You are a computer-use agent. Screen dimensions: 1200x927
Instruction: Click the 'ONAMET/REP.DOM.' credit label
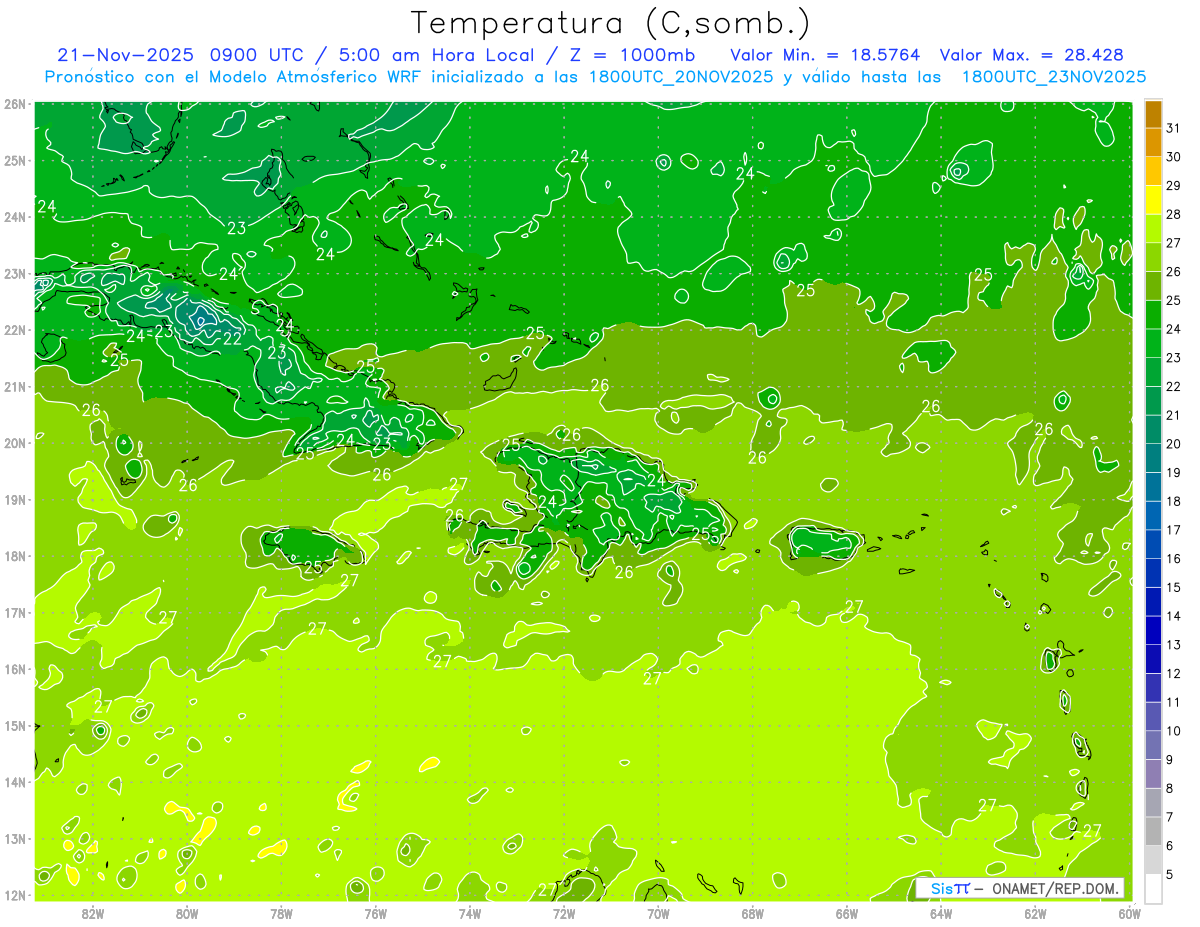pyautogui.click(x=1055, y=889)
